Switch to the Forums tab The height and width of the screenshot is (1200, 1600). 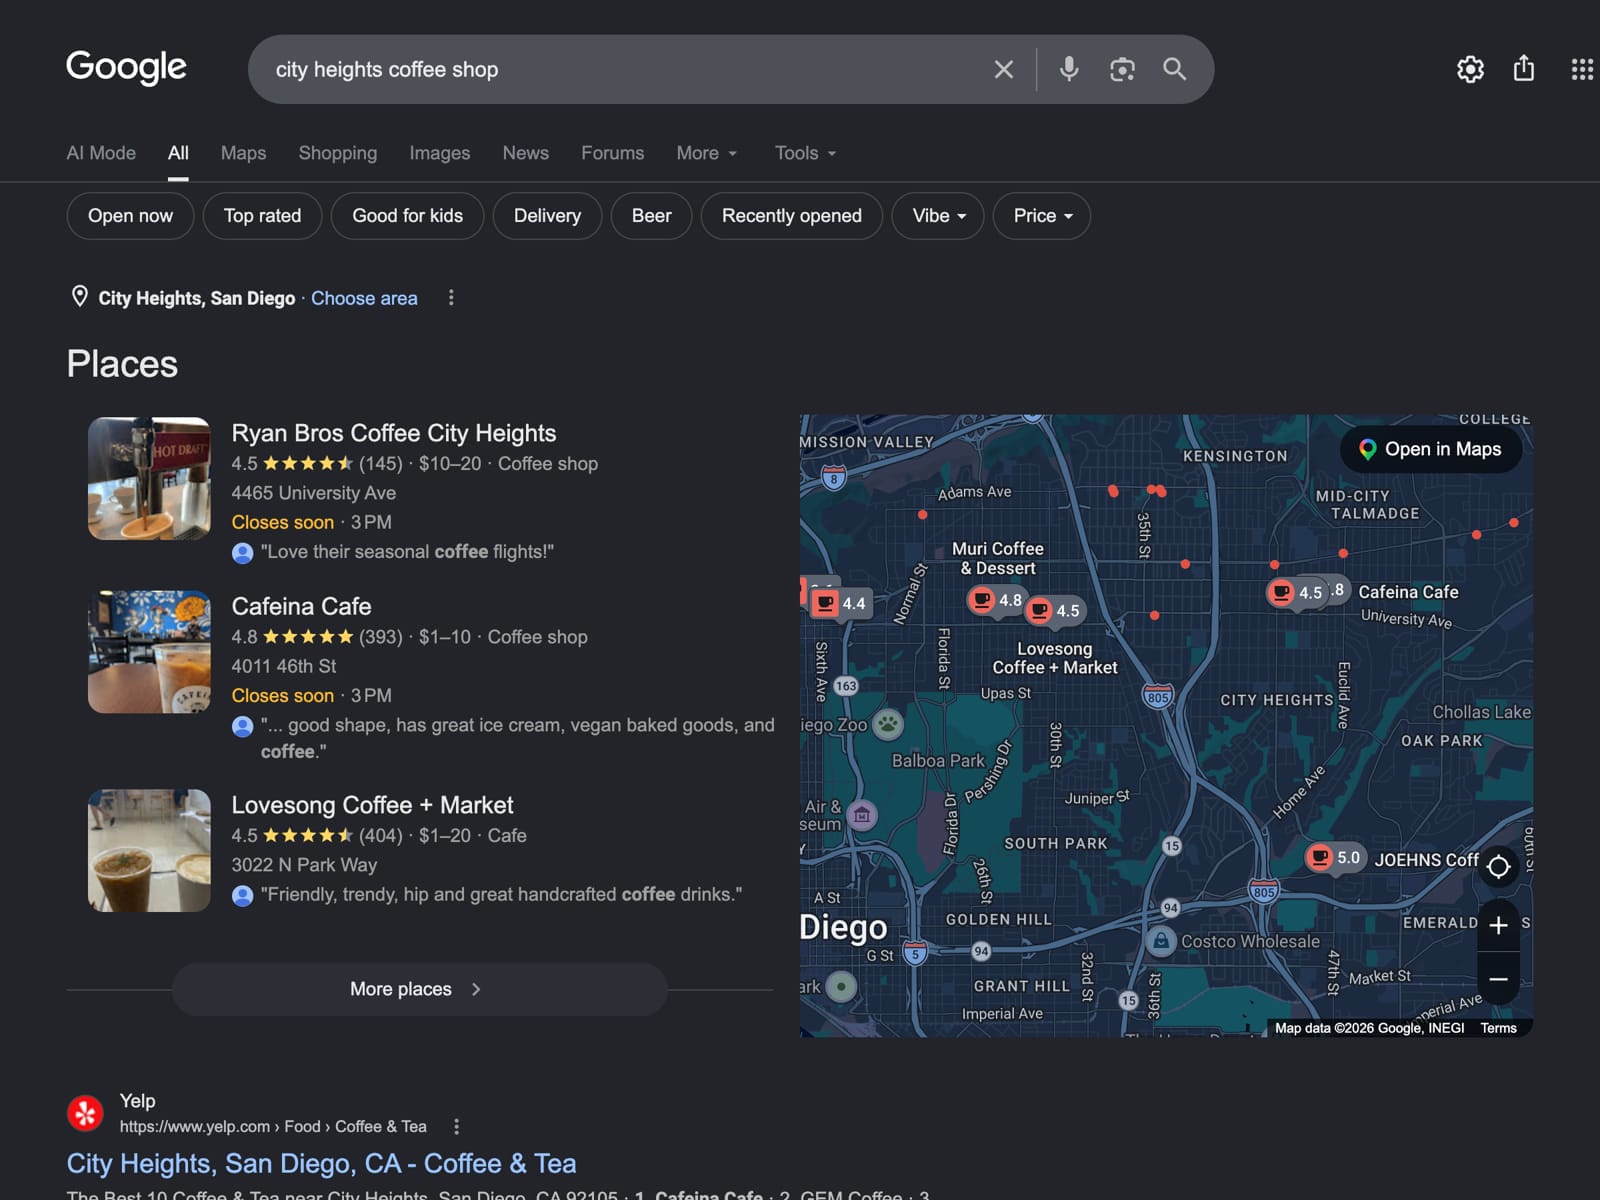[x=612, y=153]
